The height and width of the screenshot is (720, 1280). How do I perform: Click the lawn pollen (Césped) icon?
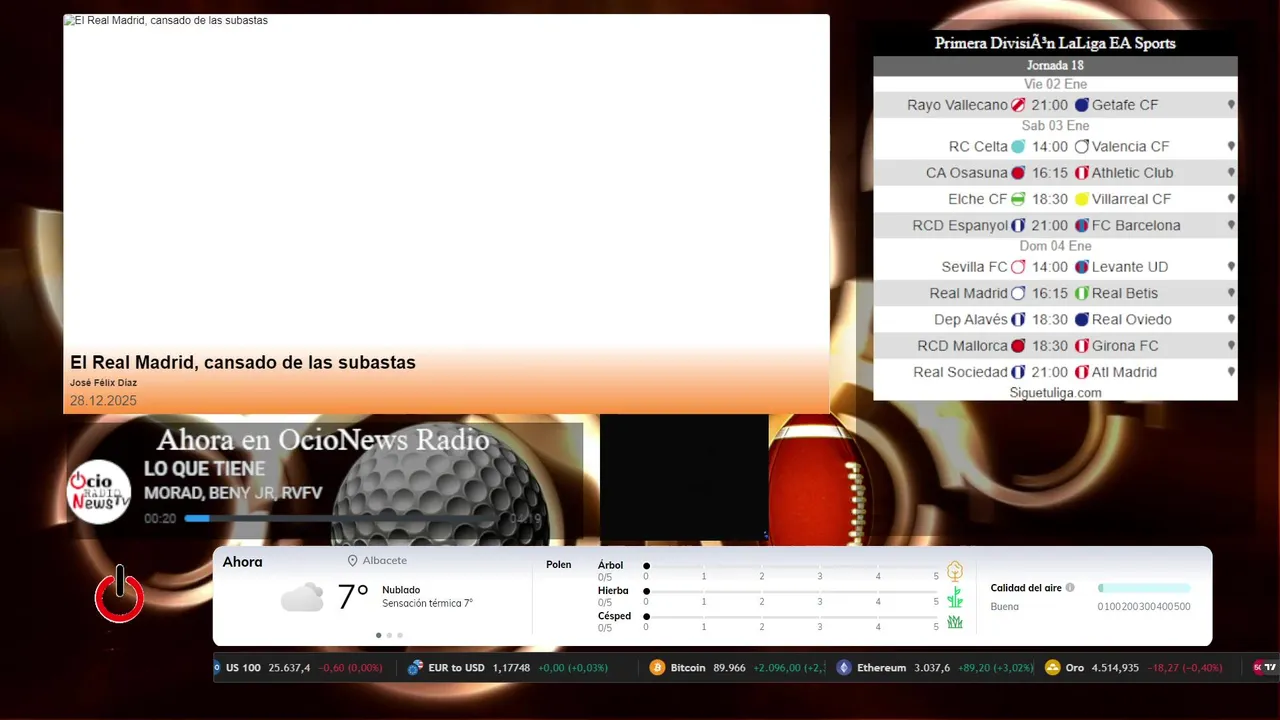coord(955,622)
